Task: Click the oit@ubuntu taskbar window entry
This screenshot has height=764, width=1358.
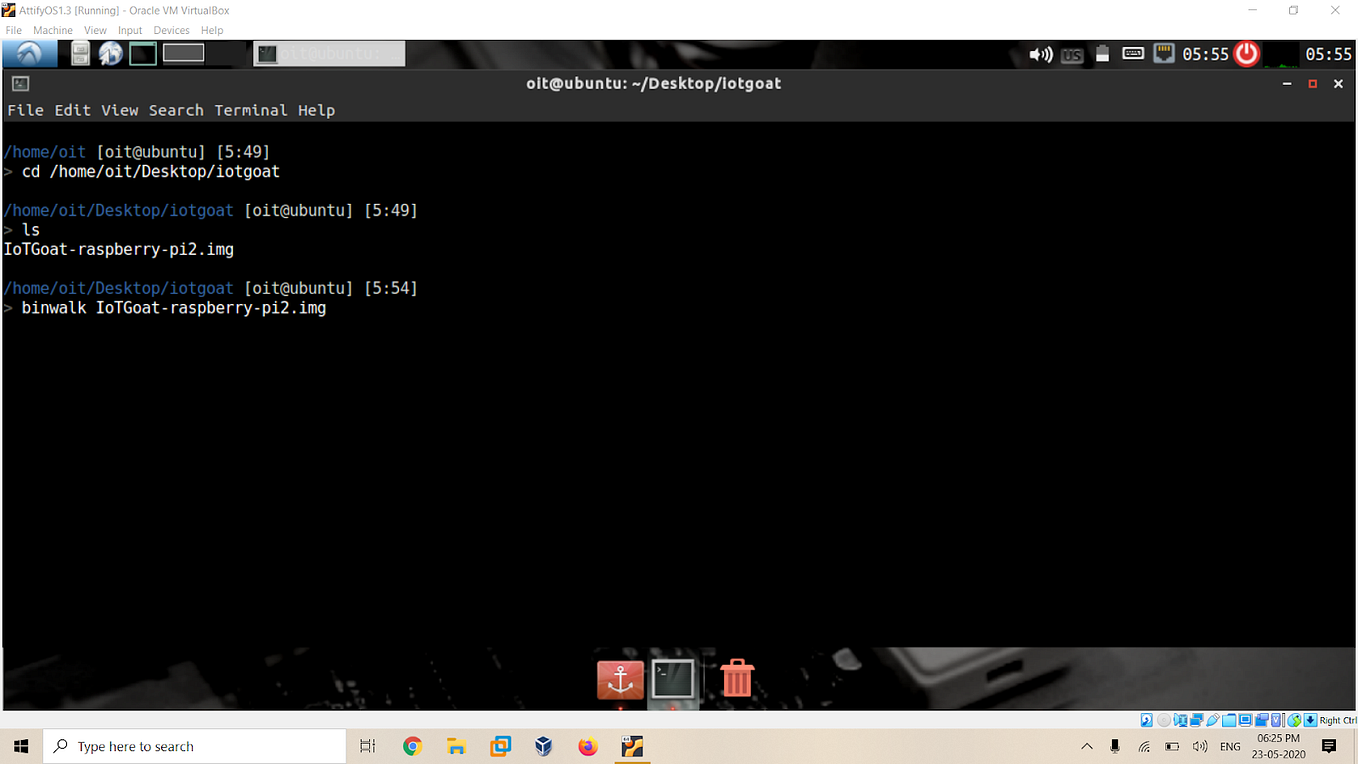Action: (329, 53)
